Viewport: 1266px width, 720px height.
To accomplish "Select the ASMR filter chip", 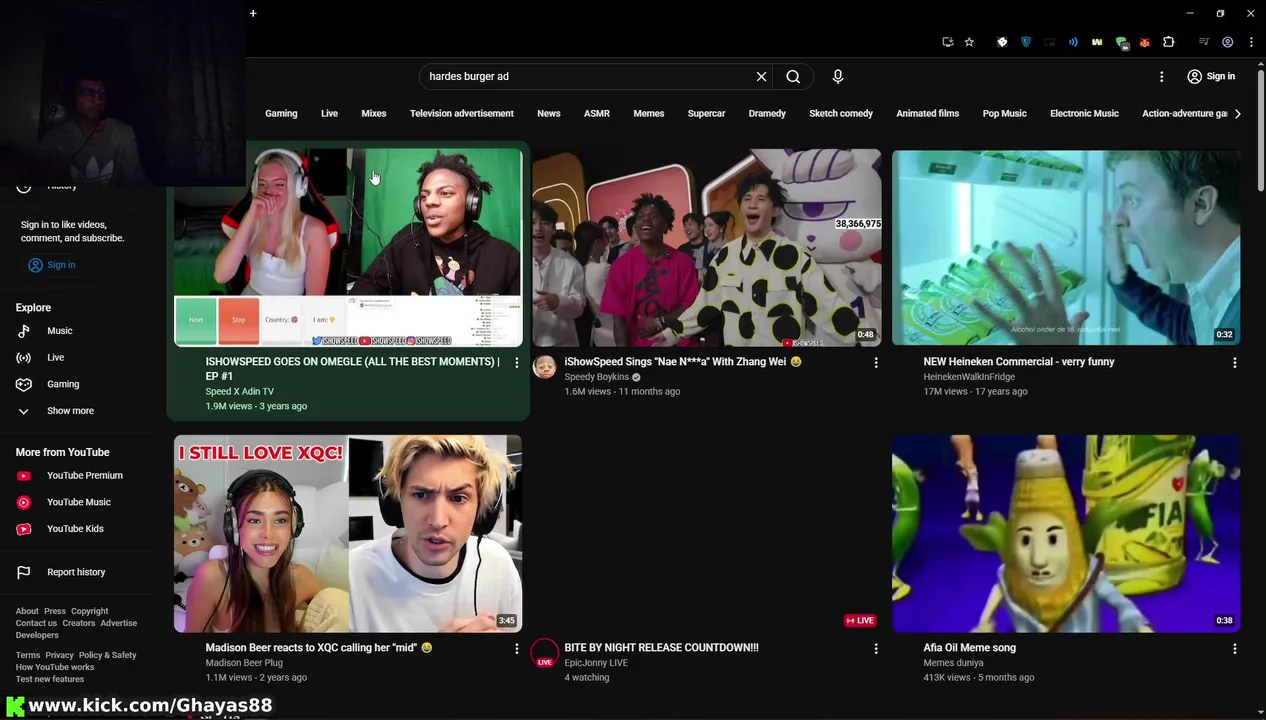I will tap(597, 114).
